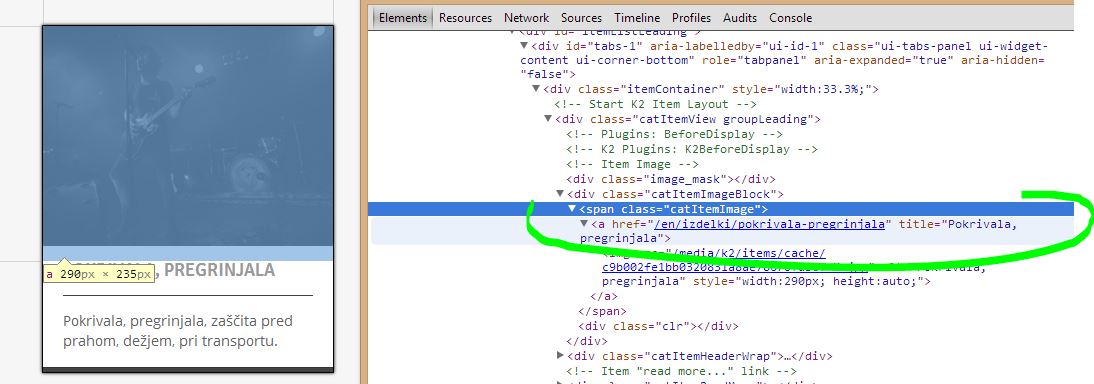The width and height of the screenshot is (1094, 384).
Task: Select the Elements tab
Action: click(403, 18)
